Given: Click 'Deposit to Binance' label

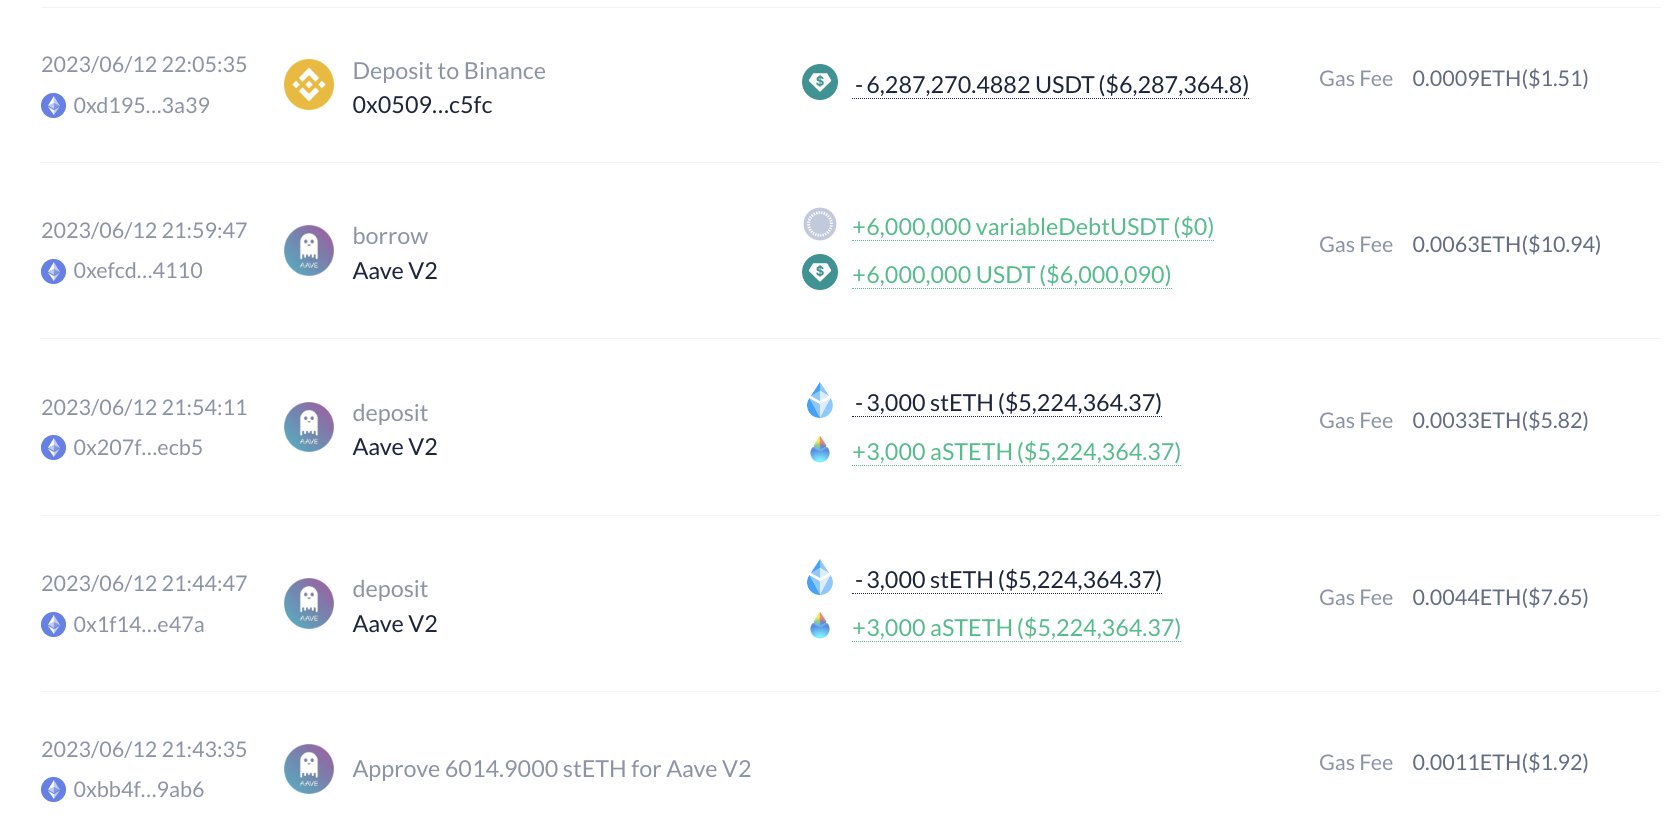Looking at the screenshot, I should [x=449, y=71].
